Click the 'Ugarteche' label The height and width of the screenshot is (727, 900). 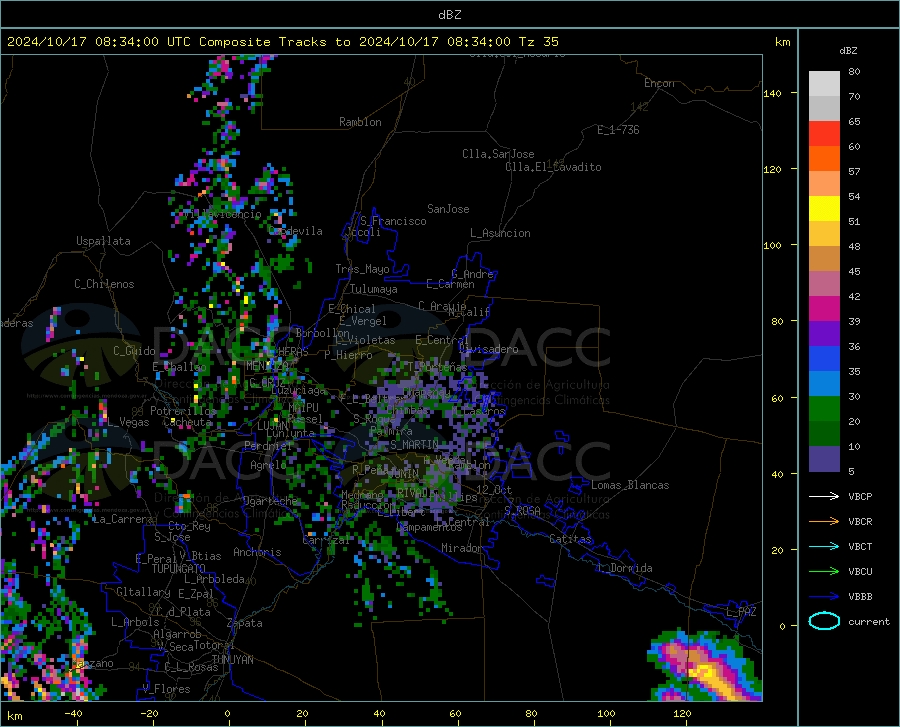[x=270, y=501]
